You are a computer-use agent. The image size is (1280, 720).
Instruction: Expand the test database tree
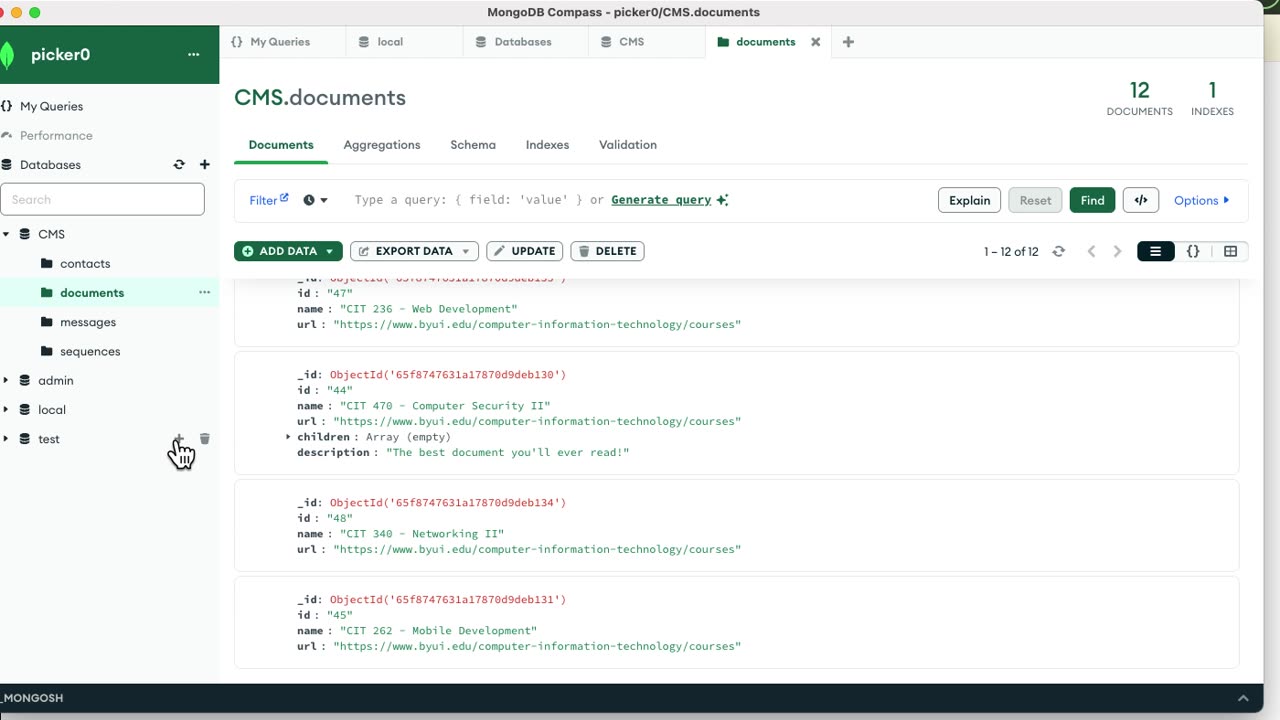6,439
